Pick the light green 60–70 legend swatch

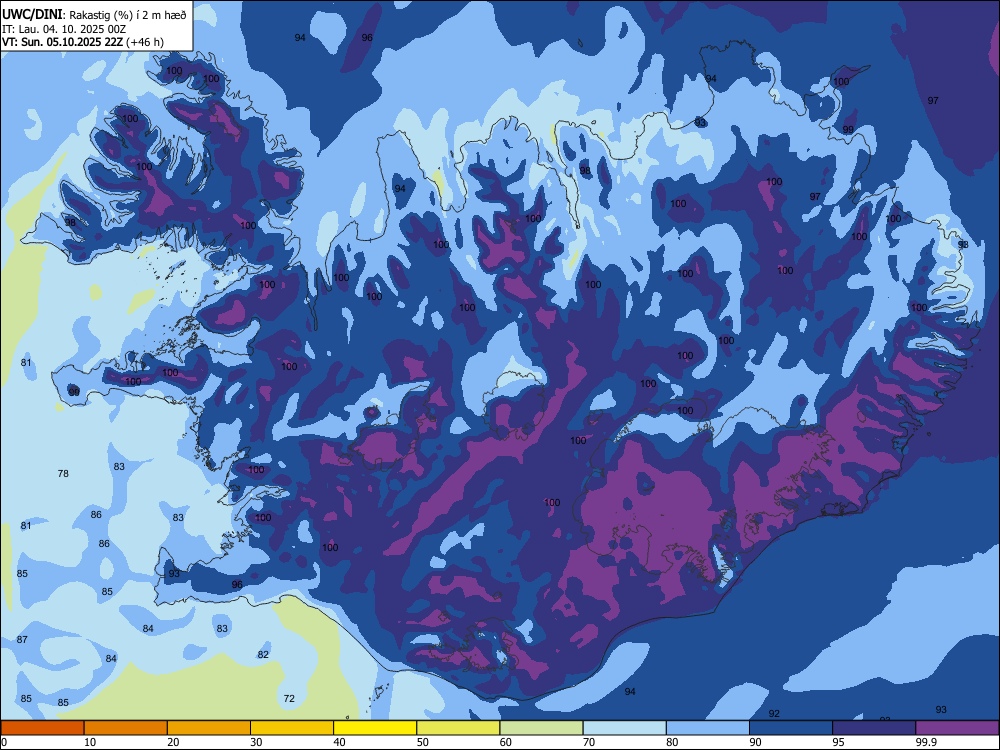[x=541, y=728]
